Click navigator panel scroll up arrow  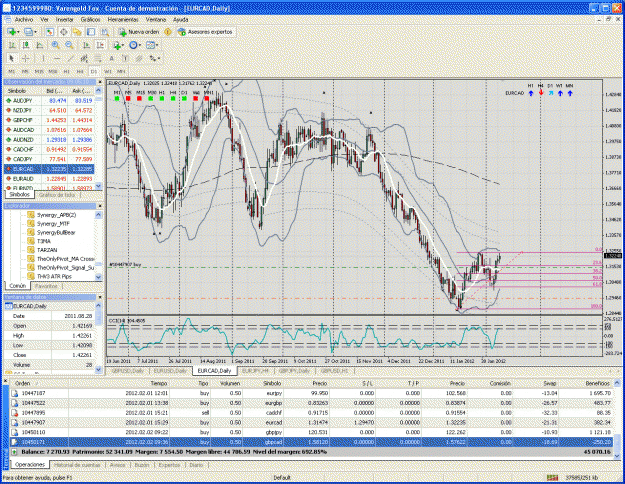click(x=98, y=215)
